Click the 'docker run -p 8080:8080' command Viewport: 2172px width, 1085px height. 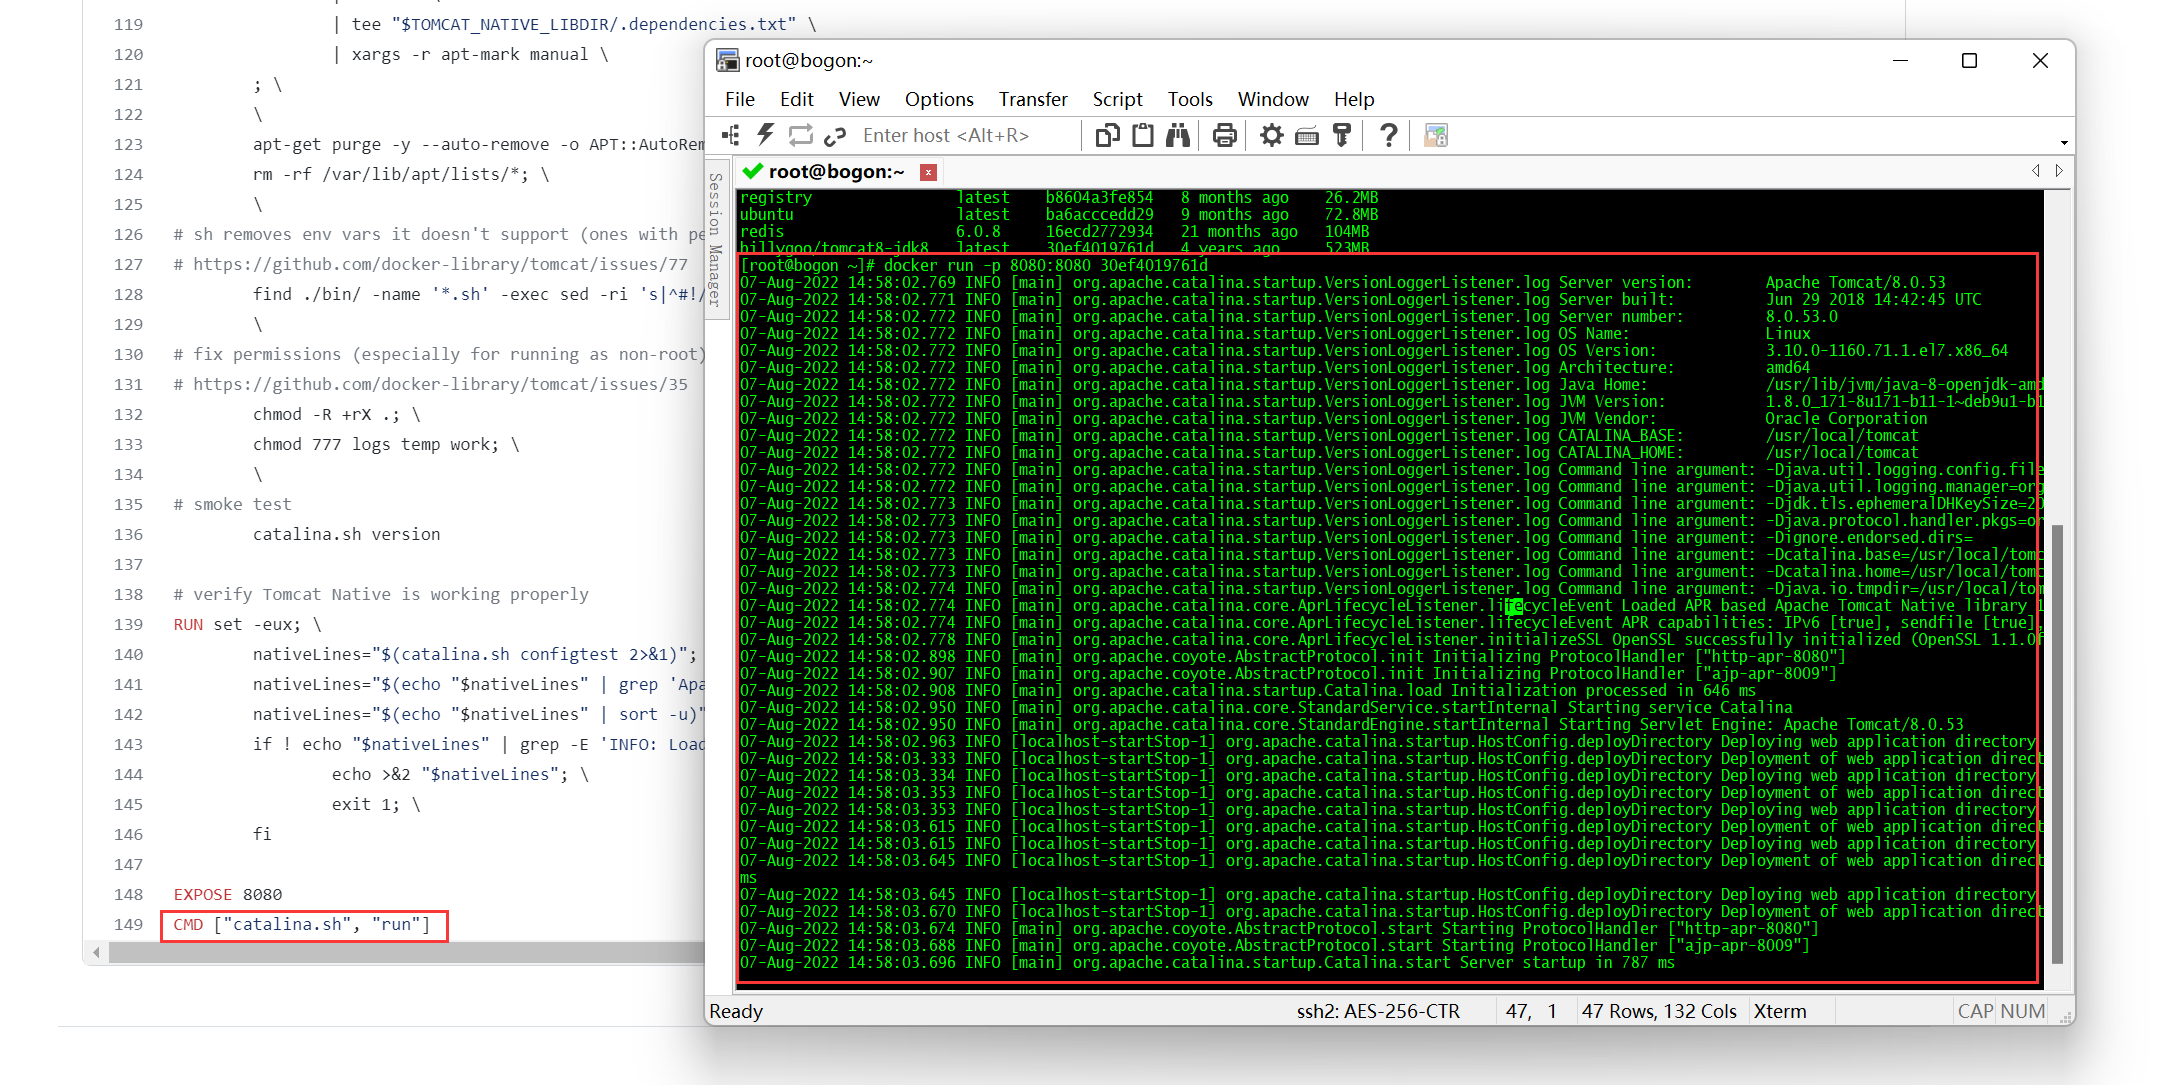point(1045,265)
